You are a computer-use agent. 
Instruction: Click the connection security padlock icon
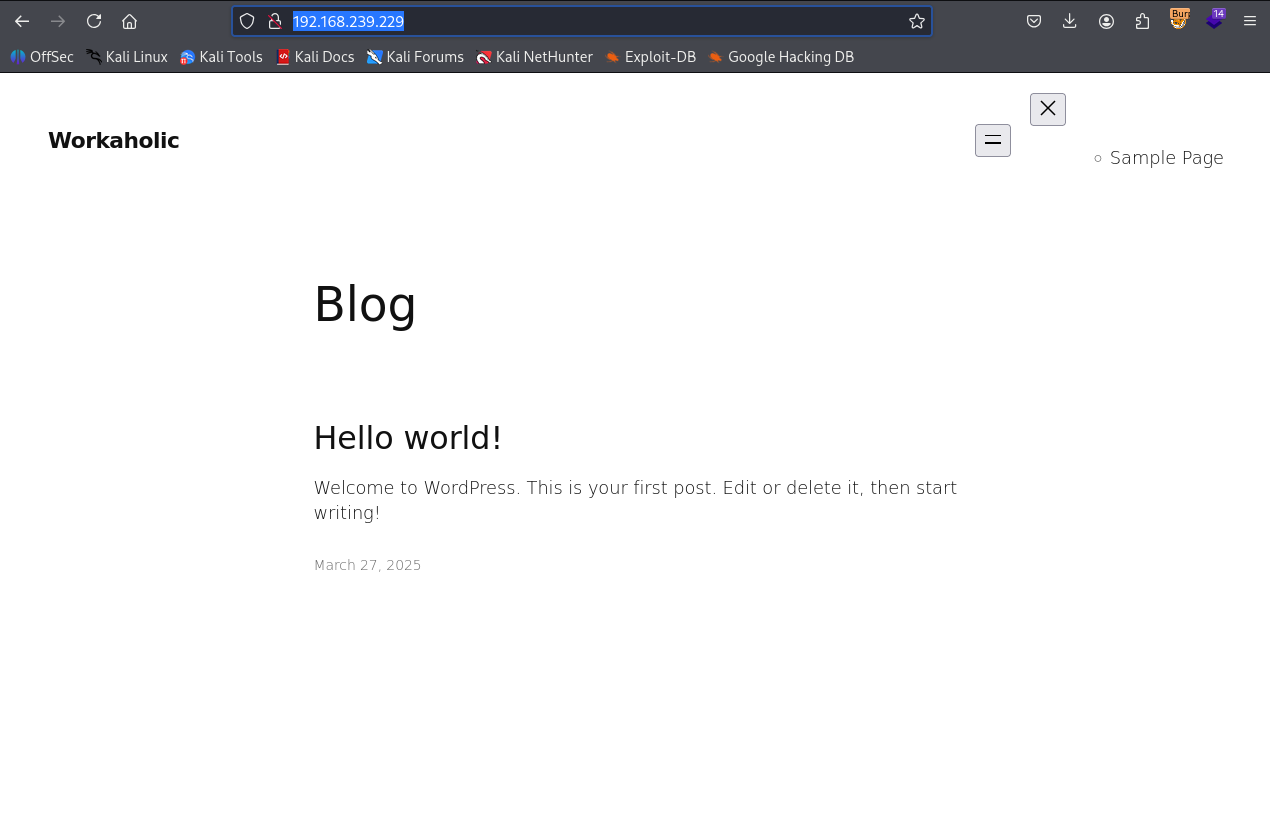[275, 21]
